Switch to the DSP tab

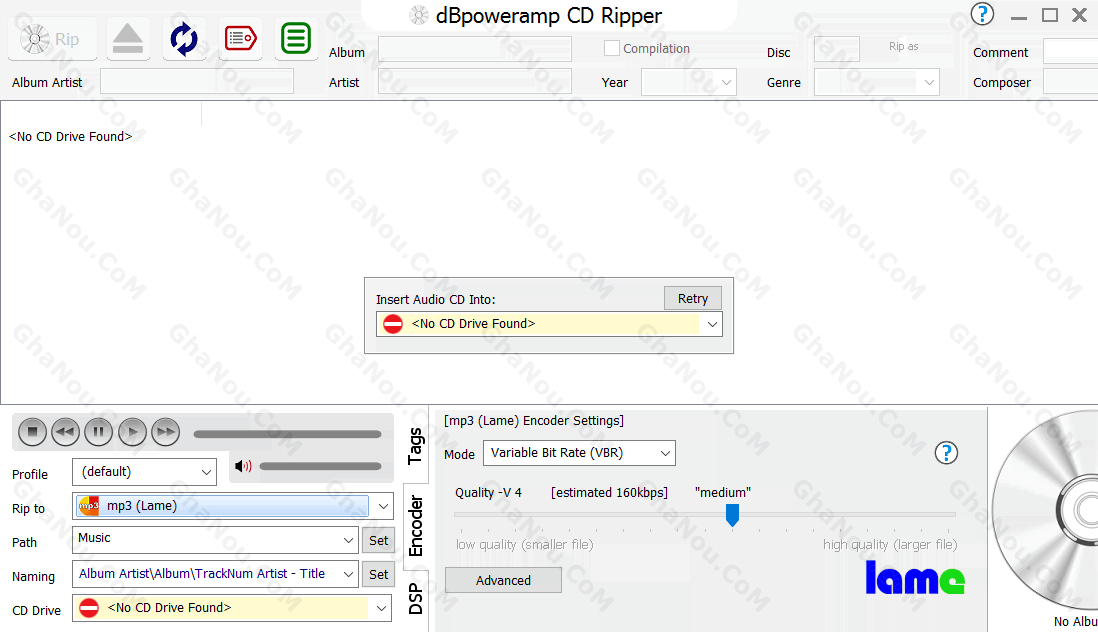click(x=415, y=599)
